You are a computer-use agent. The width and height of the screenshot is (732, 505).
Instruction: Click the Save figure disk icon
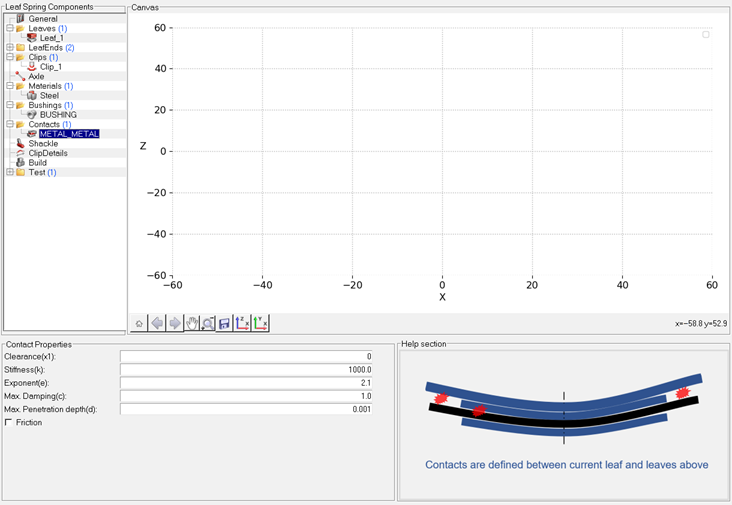225,323
